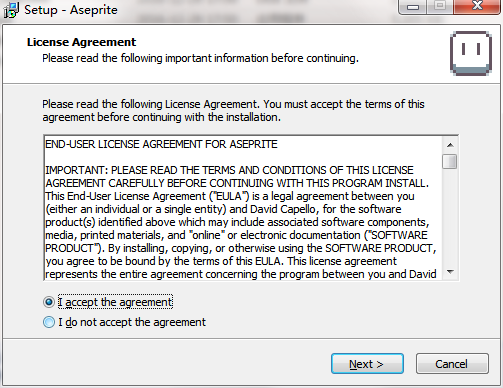Image resolution: width=503 pixels, height=388 pixels.
Task: Cancel the Aseprite installation
Action: coord(452,364)
